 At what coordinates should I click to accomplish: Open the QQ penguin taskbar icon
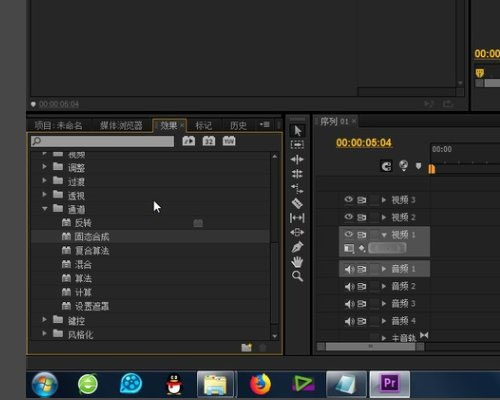point(174,384)
